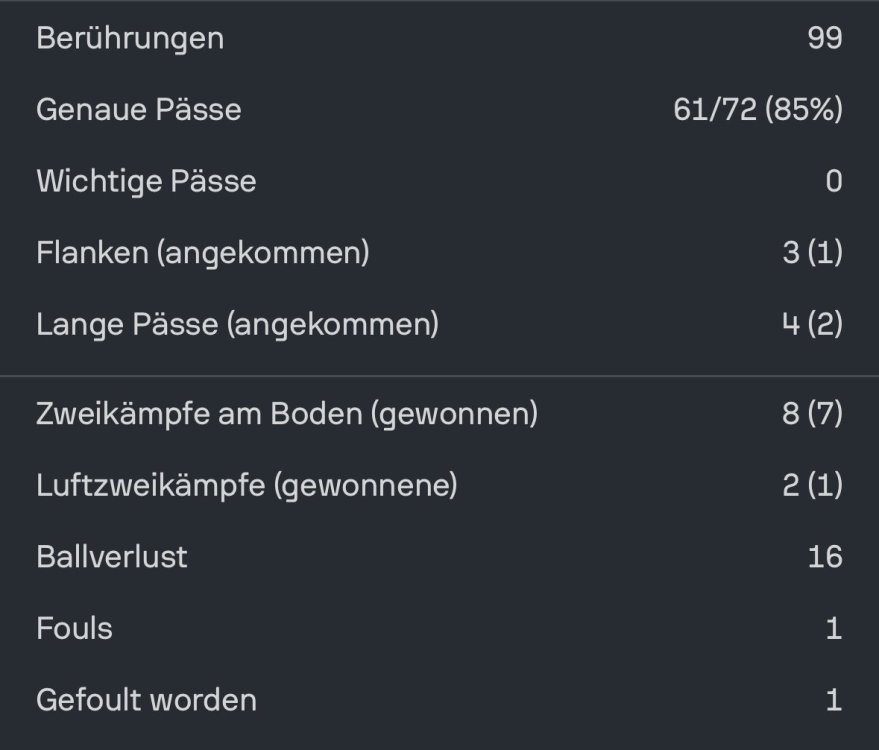Select the Fouls value 1
Image resolution: width=879 pixels, height=750 pixels.
[834, 628]
